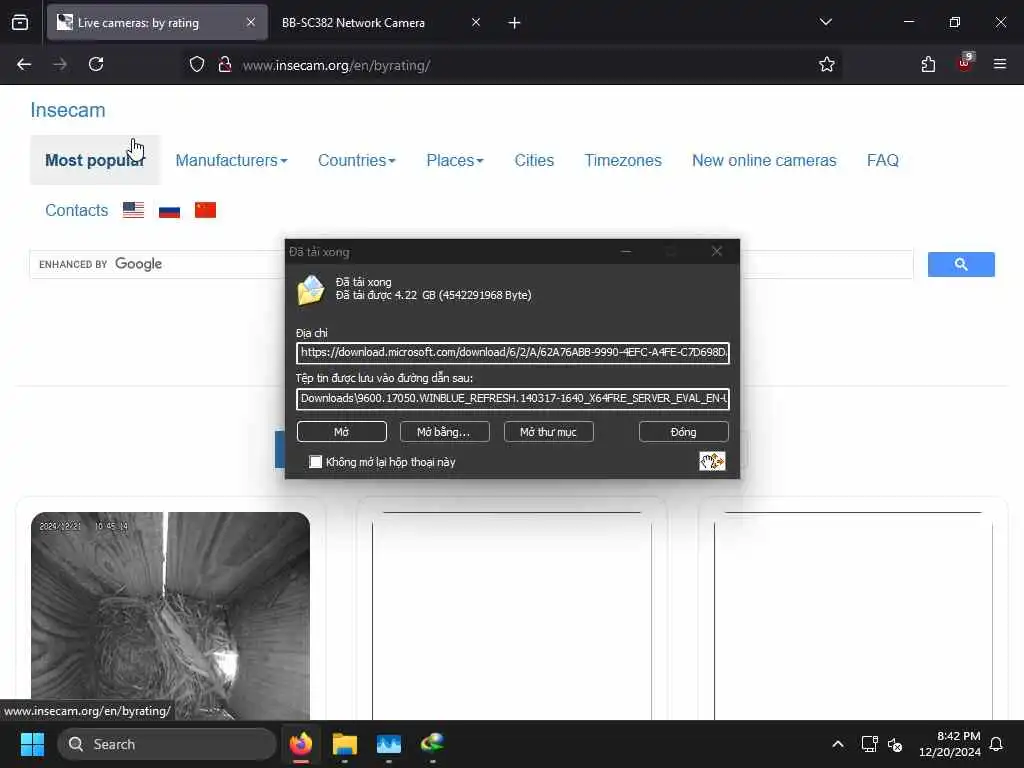
Task: Click the Mở bằng... button
Action: tap(444, 432)
